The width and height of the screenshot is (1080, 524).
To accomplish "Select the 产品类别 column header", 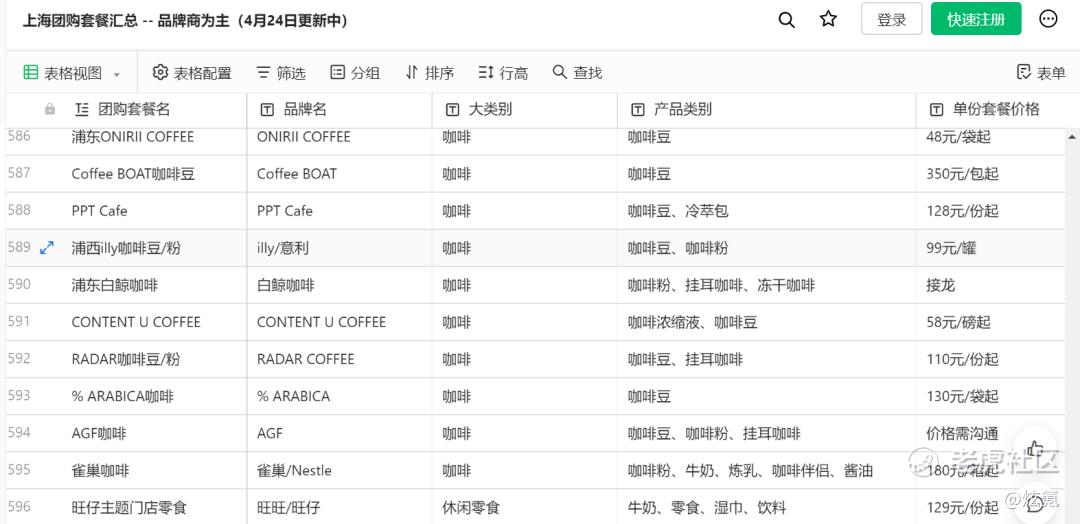I will (683, 109).
